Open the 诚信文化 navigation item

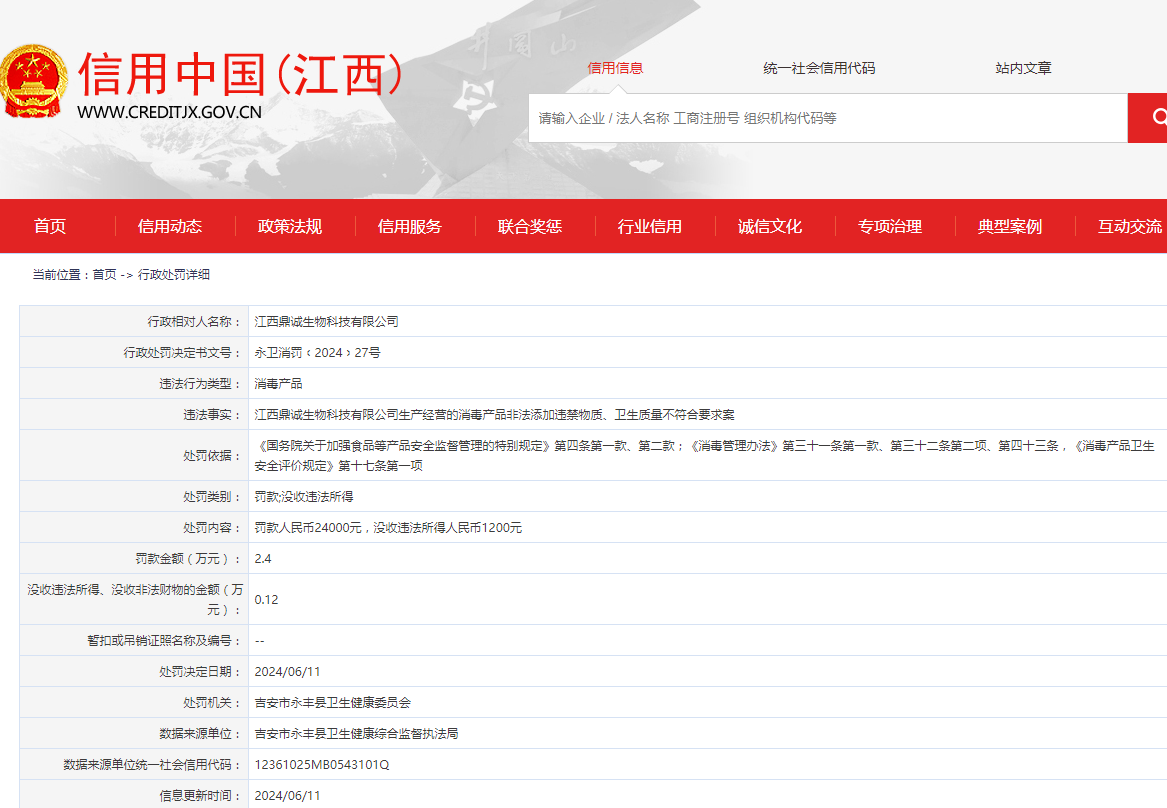pos(770,226)
